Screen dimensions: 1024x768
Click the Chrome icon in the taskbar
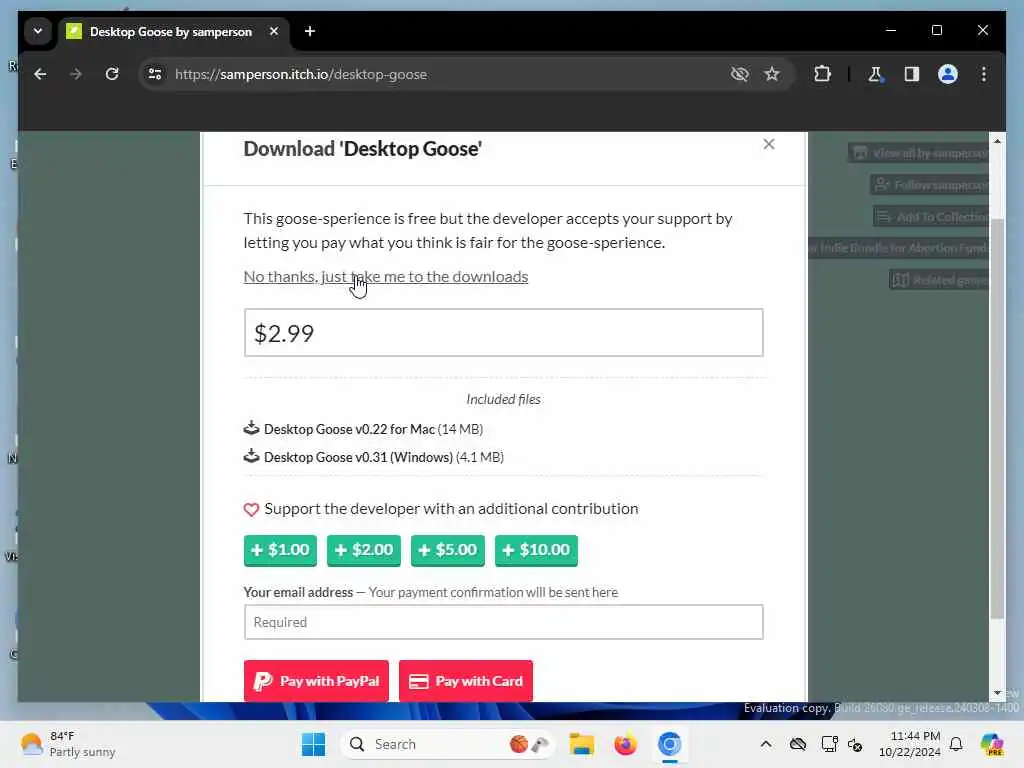(x=669, y=744)
